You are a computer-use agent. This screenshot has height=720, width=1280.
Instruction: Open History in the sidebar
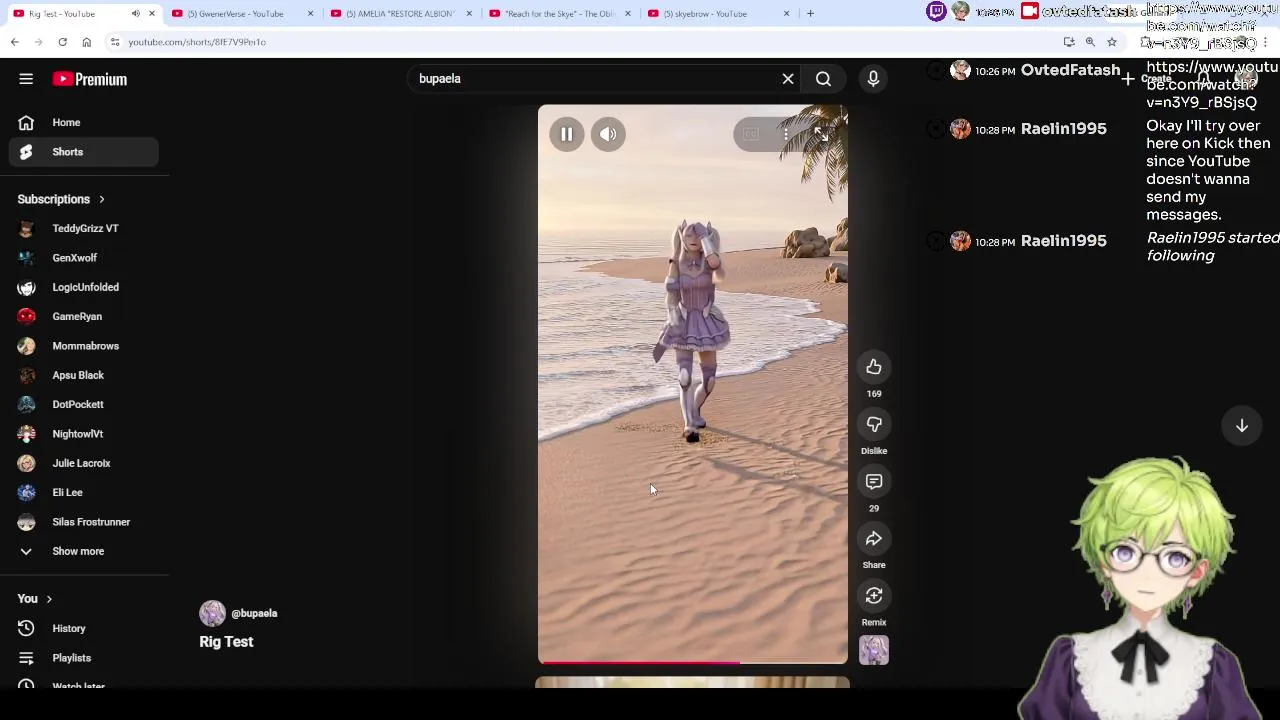[84, 628]
